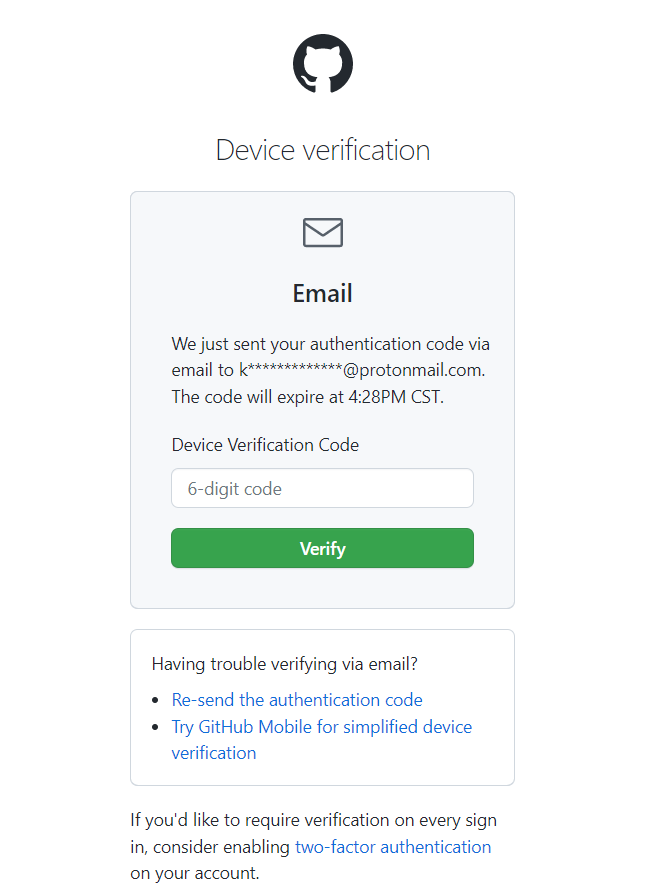The image size is (651, 891).
Task: Re-send the authentication code
Action: pos(297,700)
